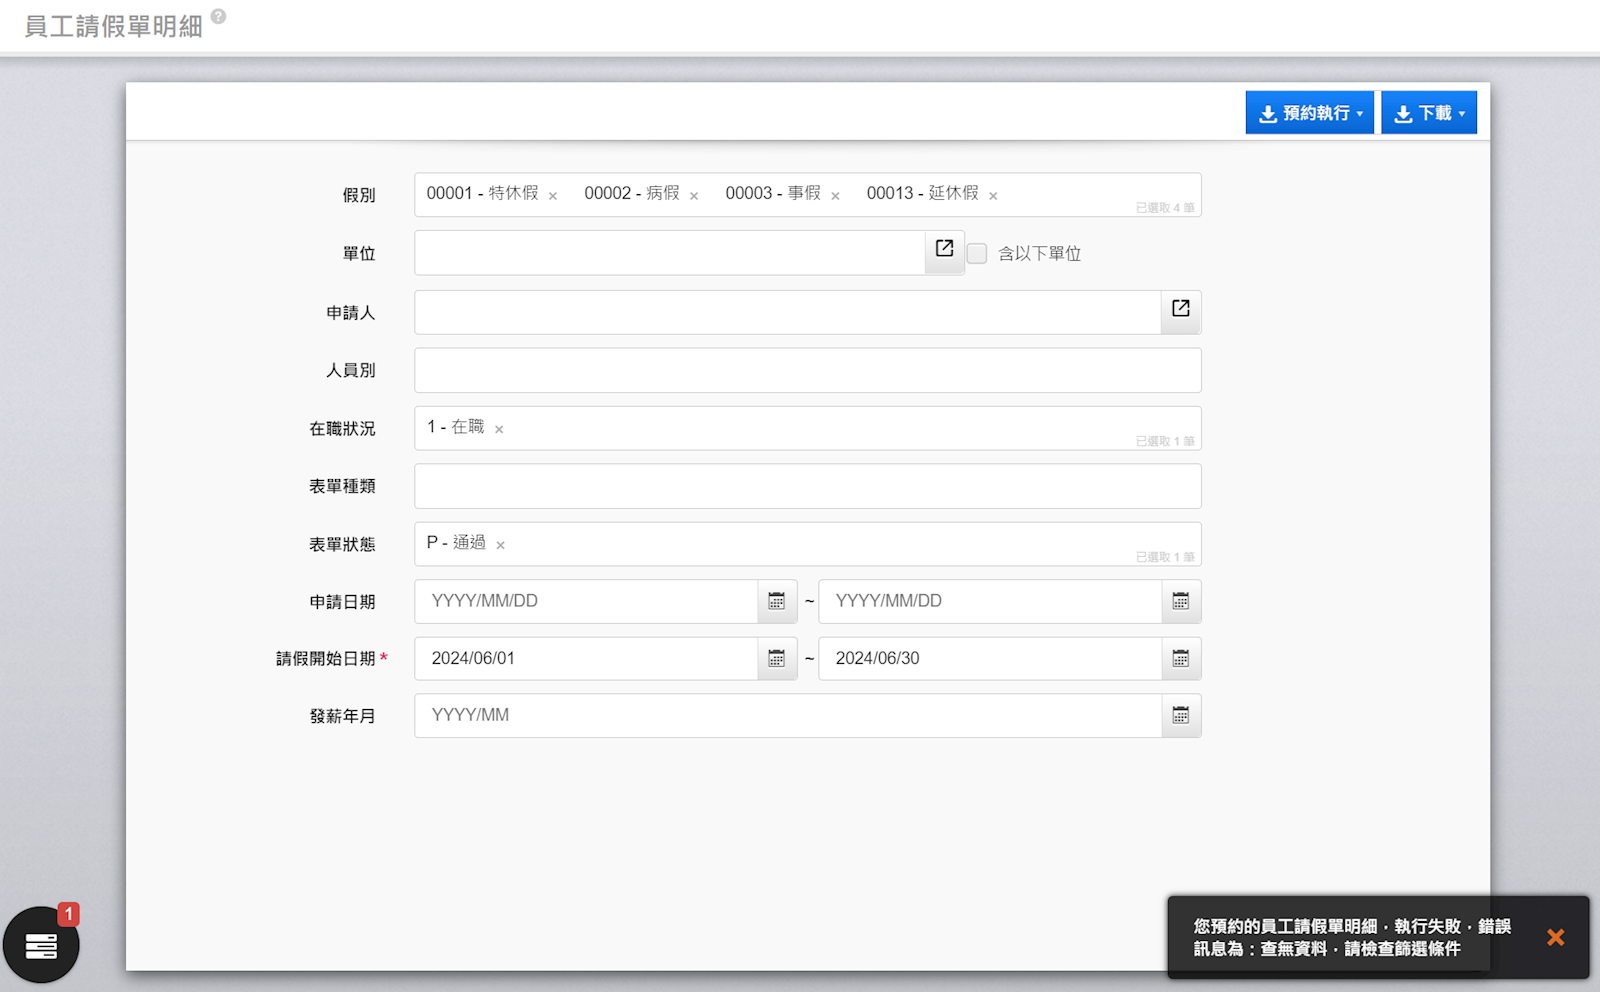Remove the 00013 - 延休假 tag
The image size is (1600, 992).
click(x=993, y=196)
